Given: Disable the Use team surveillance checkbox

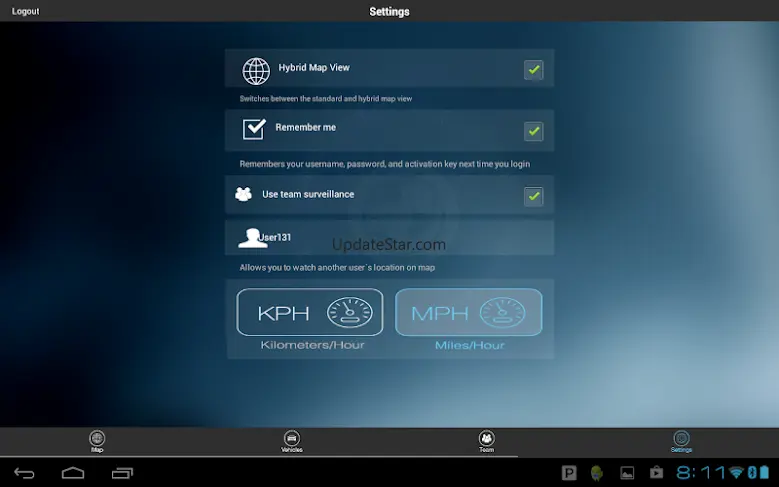Looking at the screenshot, I should tap(534, 196).
